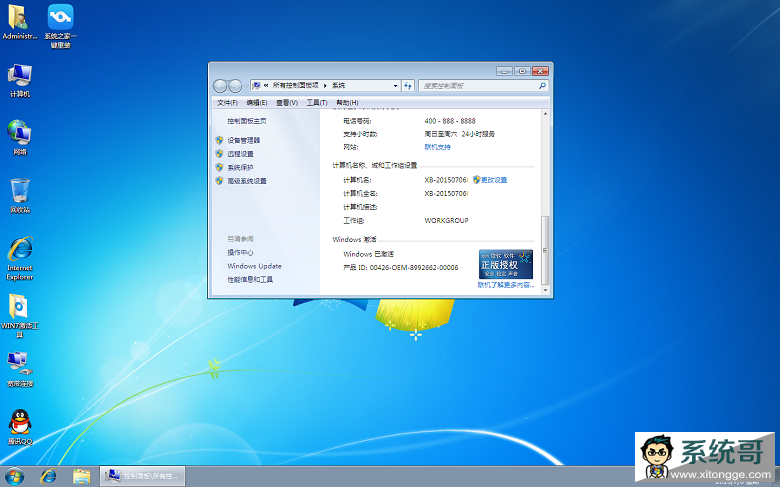Select the phone number 400 - 888 - 8888

[450, 121]
